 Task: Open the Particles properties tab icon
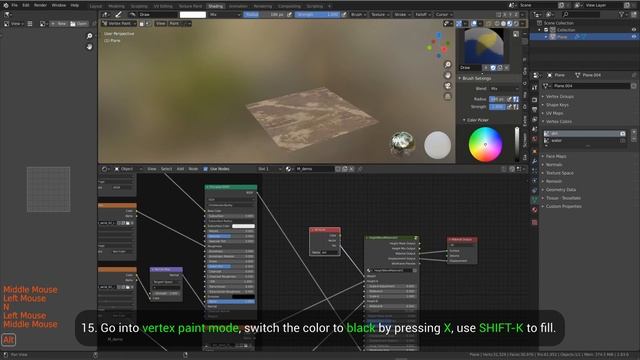pyautogui.click(x=535, y=171)
